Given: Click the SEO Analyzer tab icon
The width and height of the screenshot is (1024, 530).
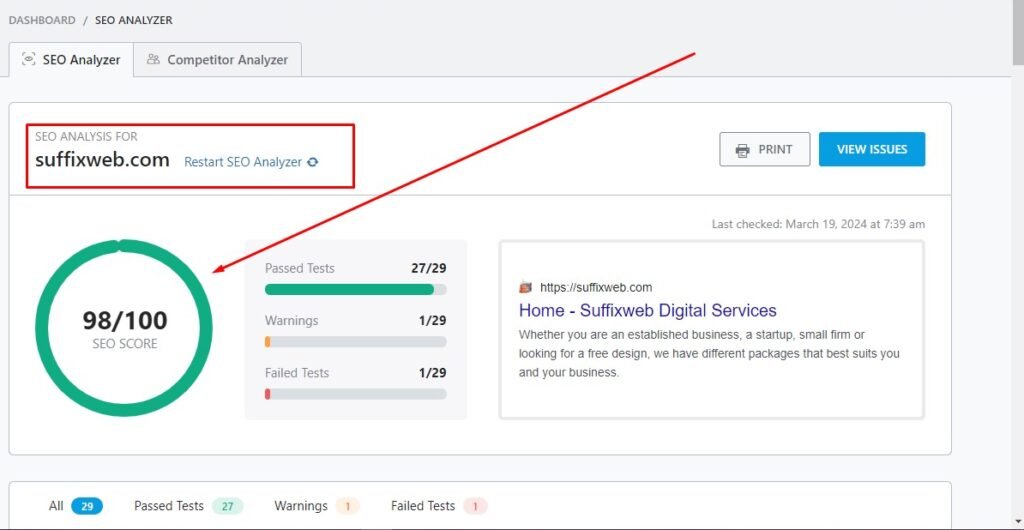Looking at the screenshot, I should 28,60.
